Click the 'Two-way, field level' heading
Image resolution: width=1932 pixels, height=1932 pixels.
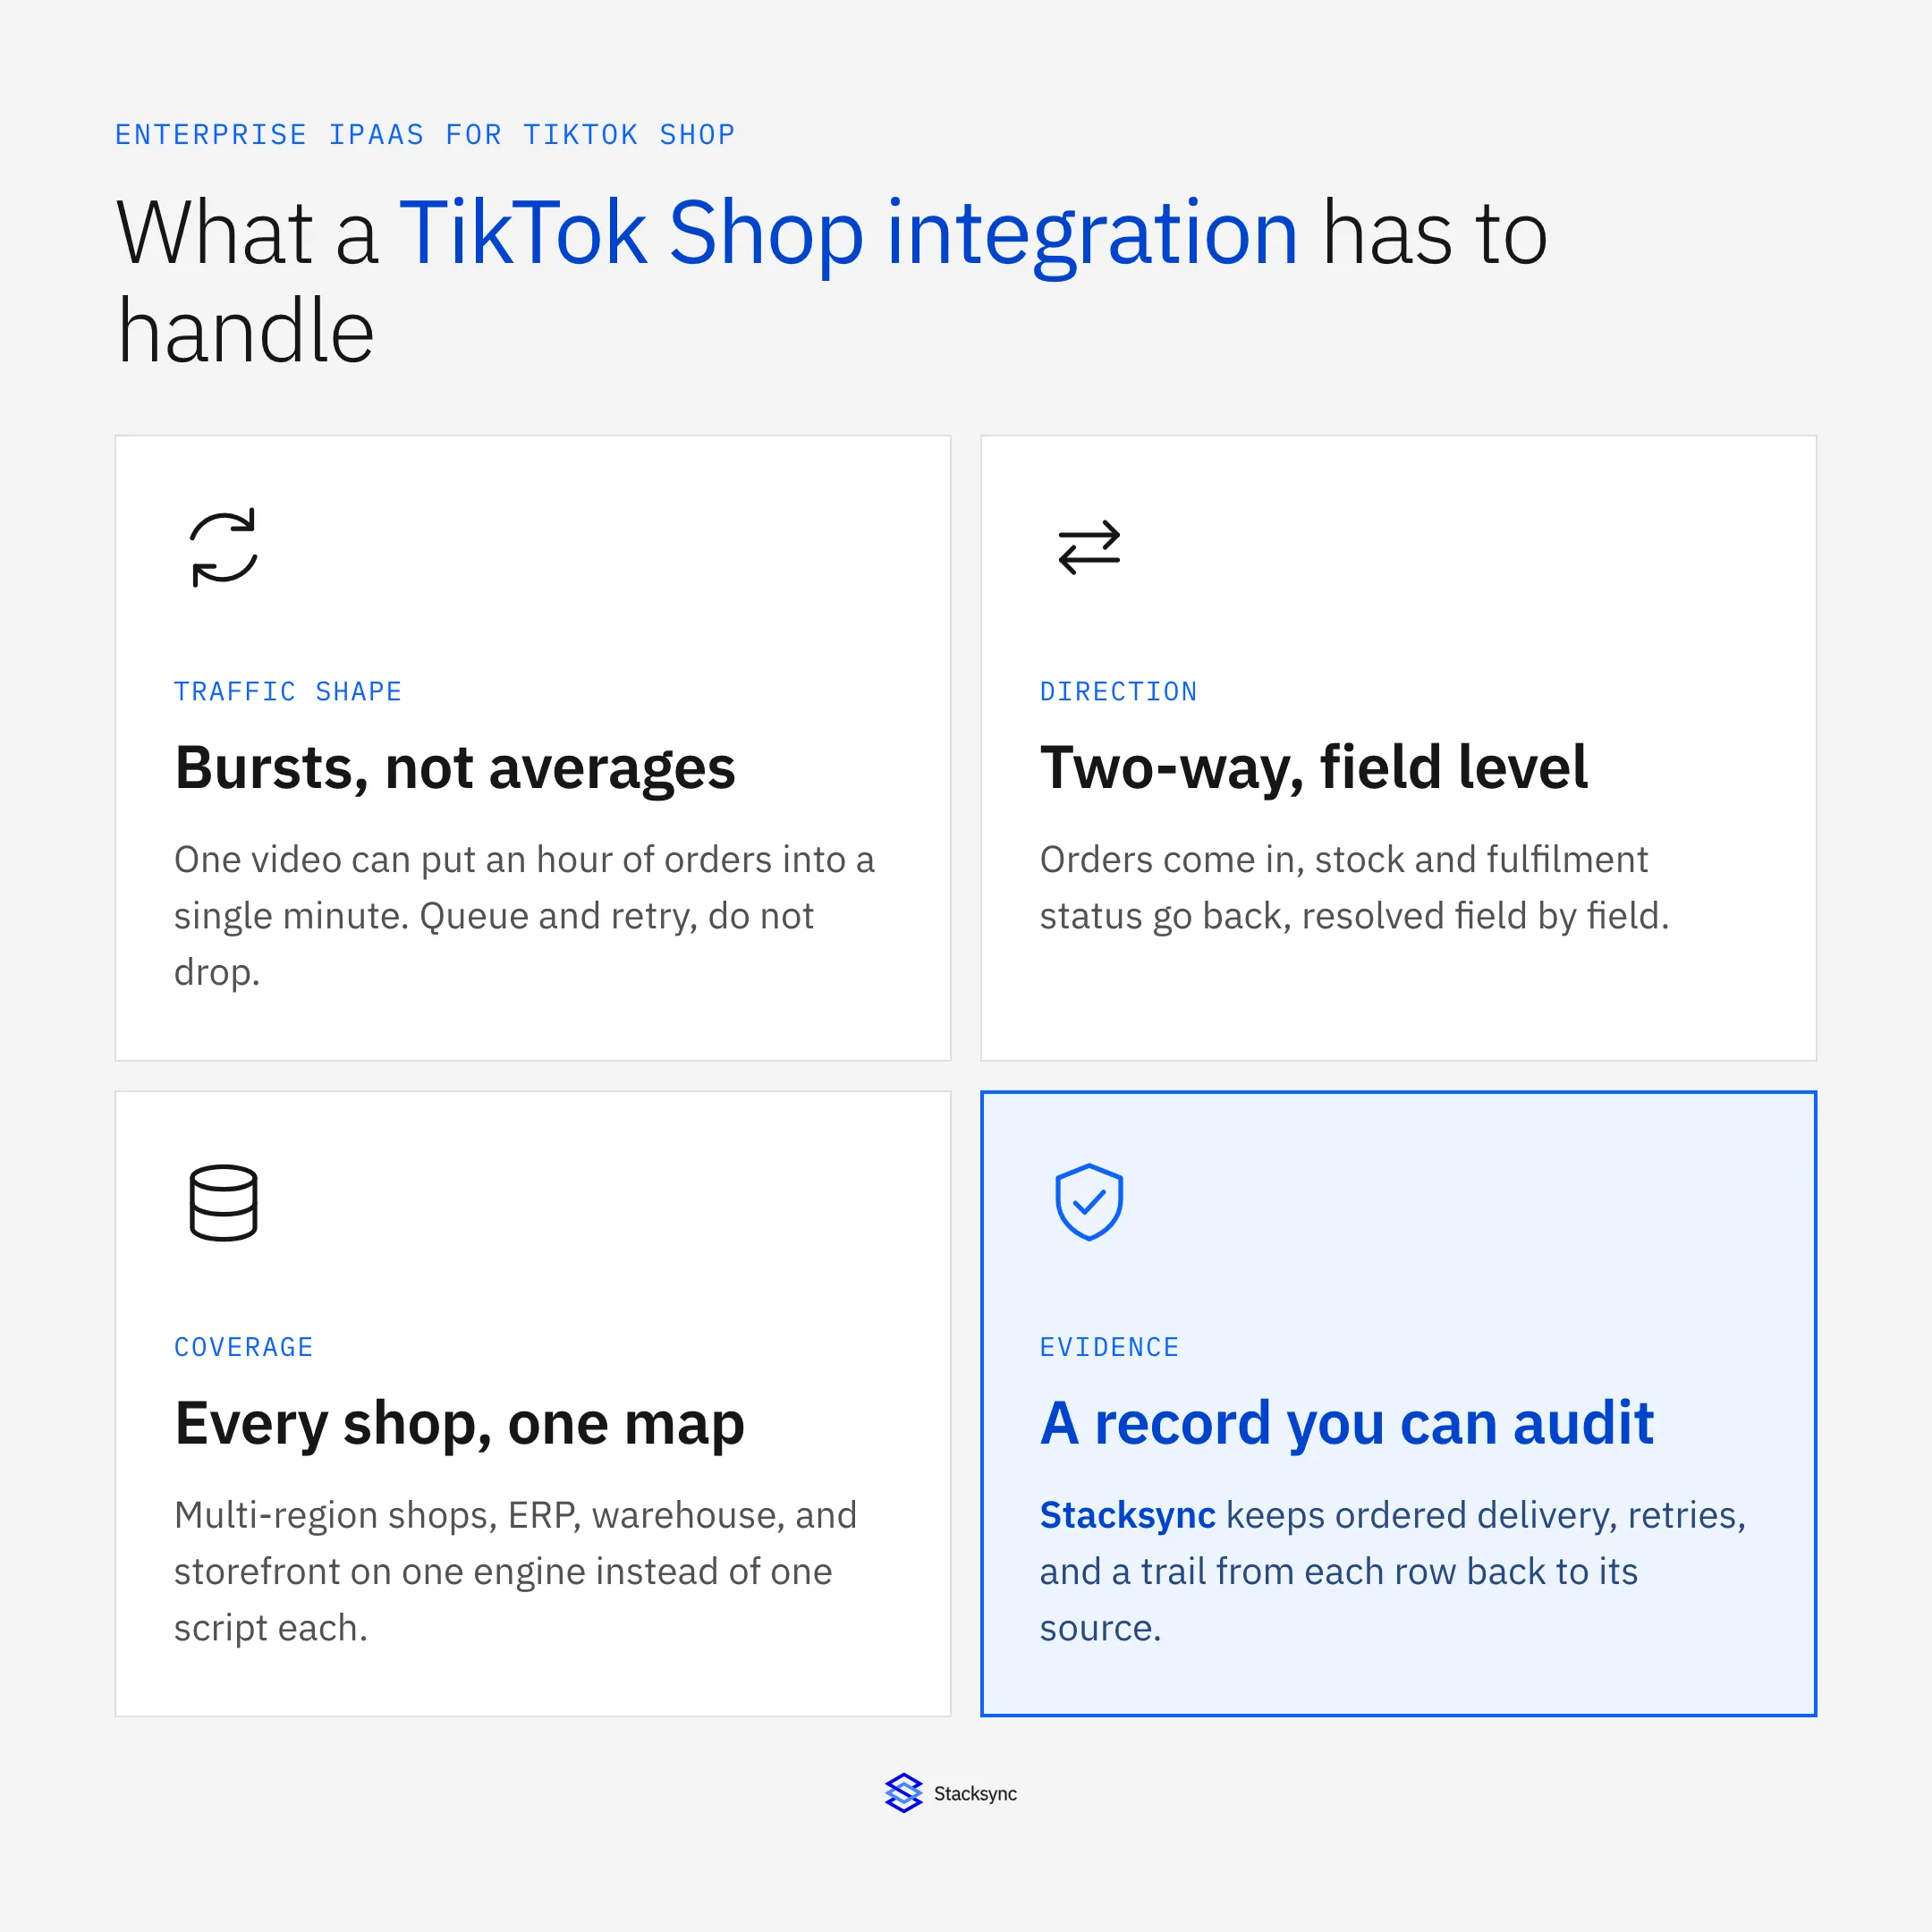[1313, 768]
